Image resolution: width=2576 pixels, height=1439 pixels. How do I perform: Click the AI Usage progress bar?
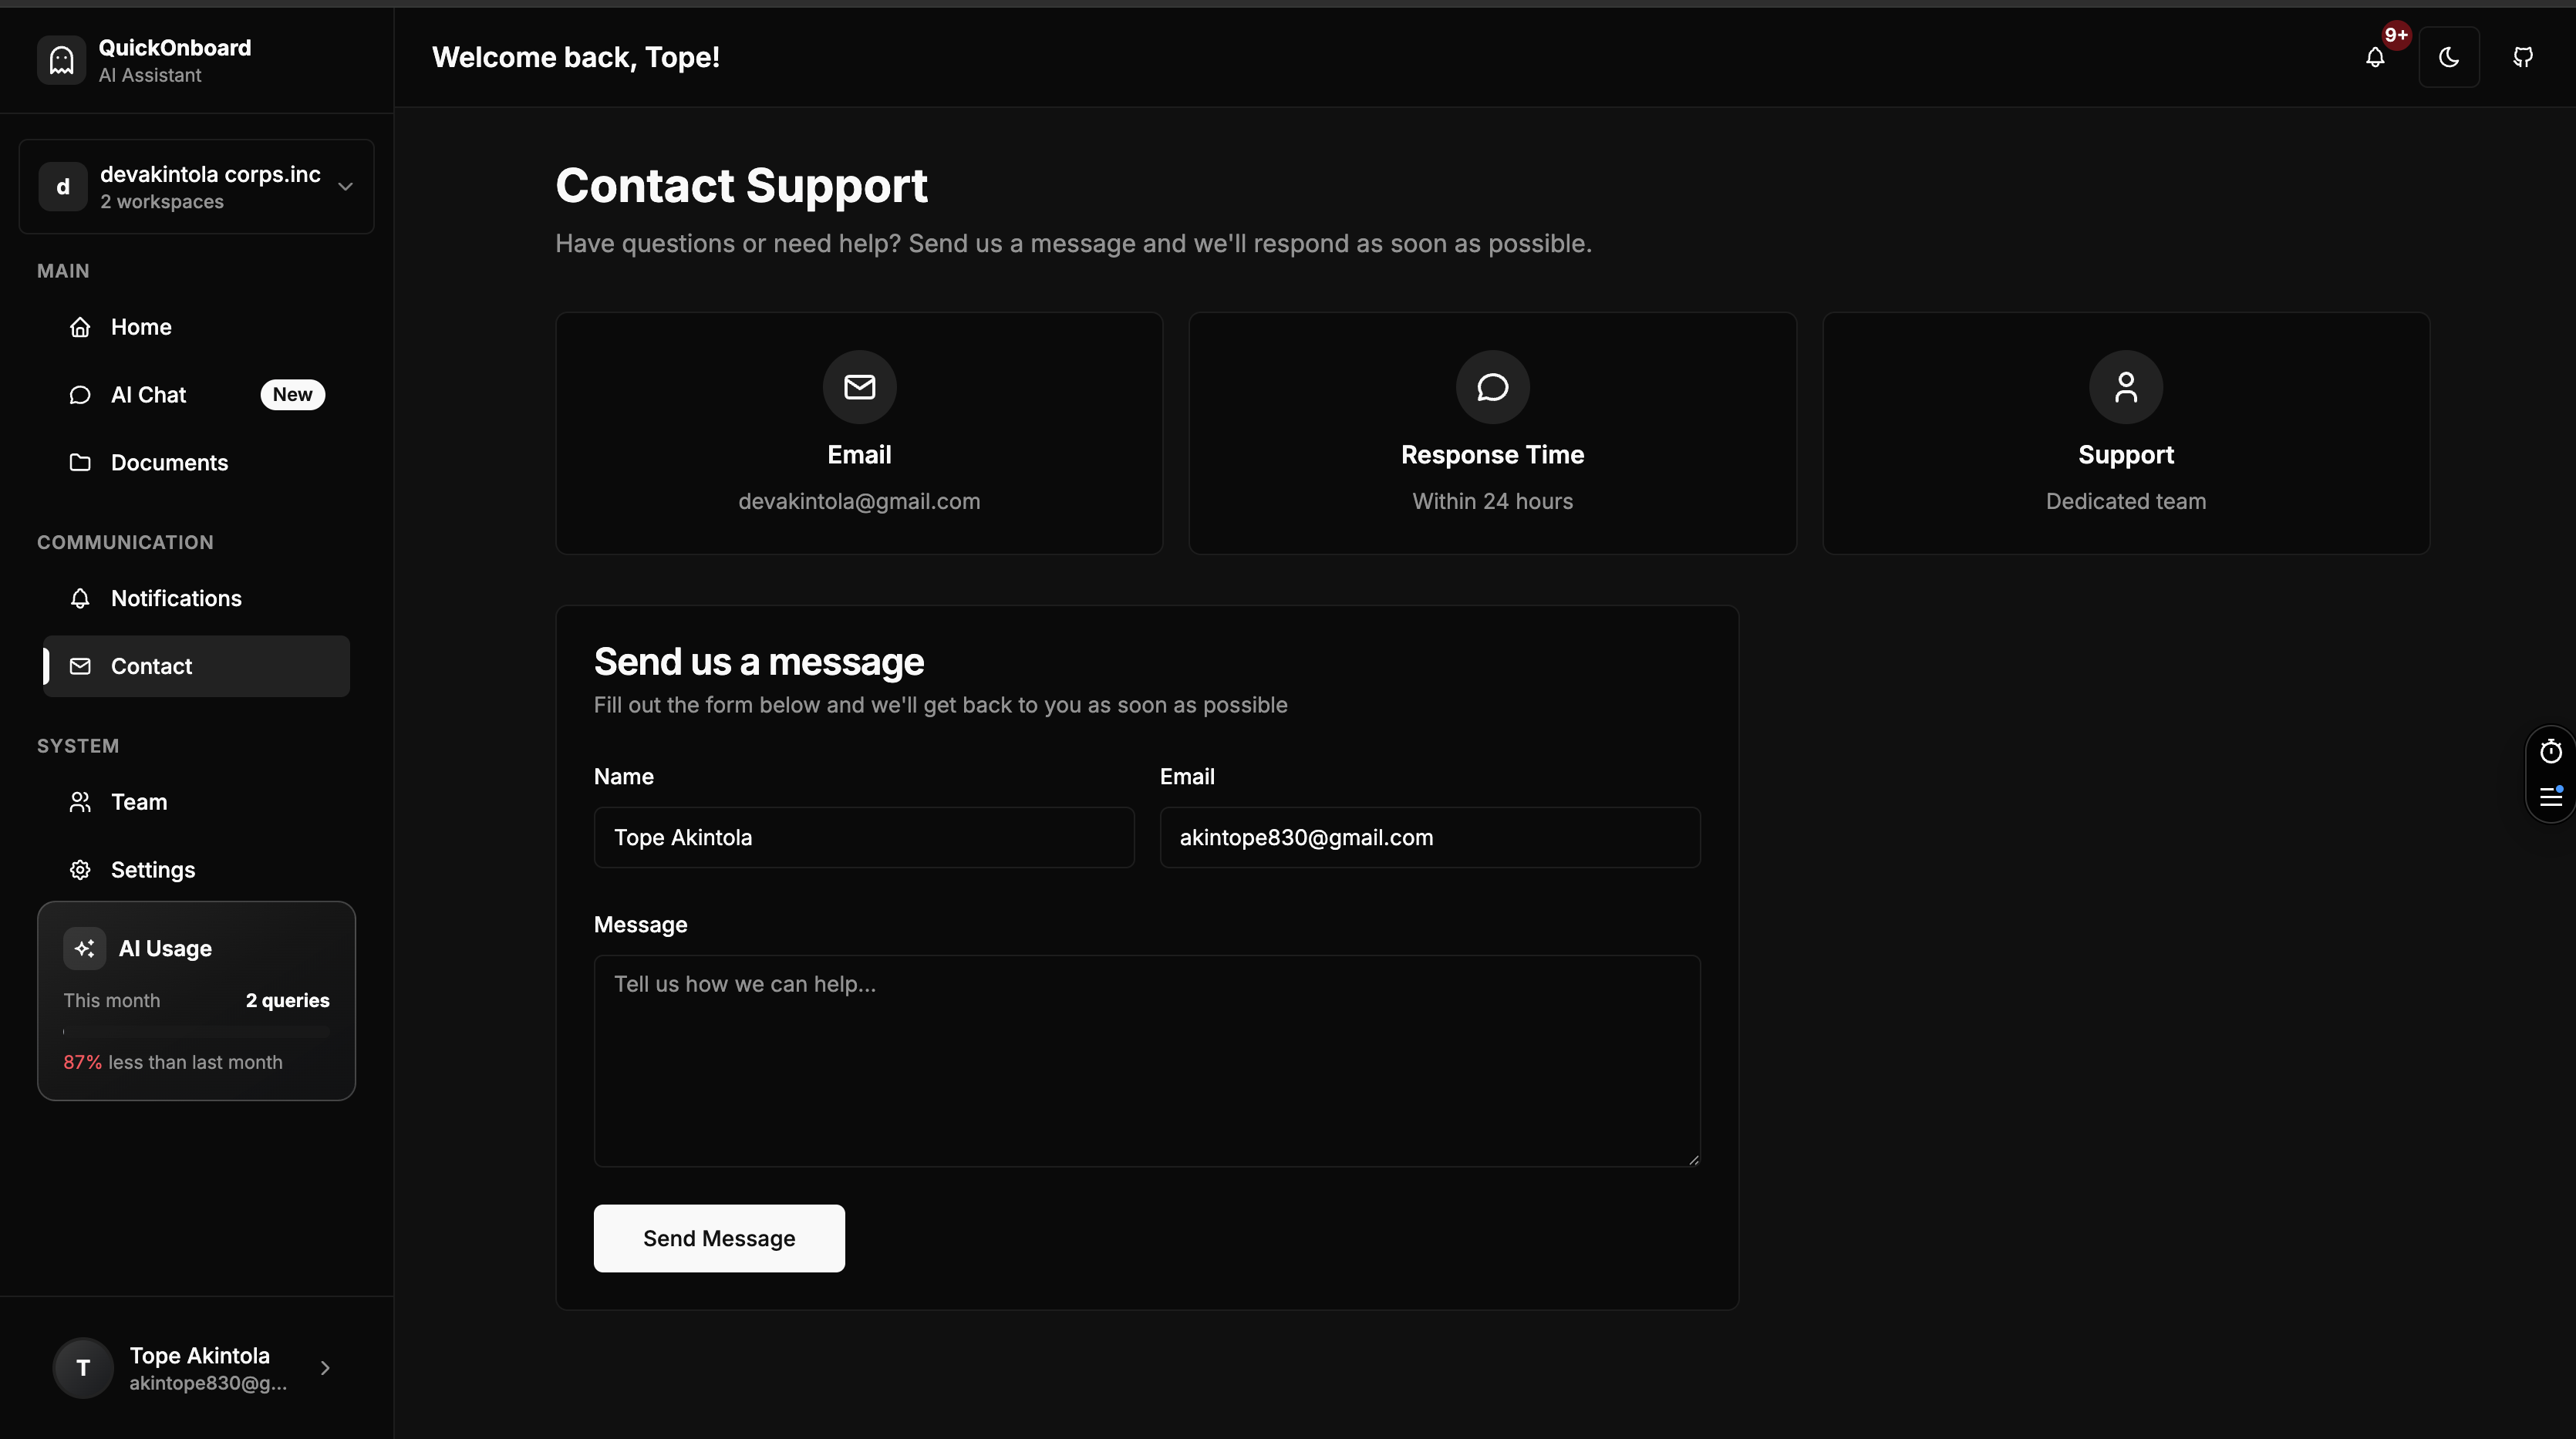[x=196, y=1032]
